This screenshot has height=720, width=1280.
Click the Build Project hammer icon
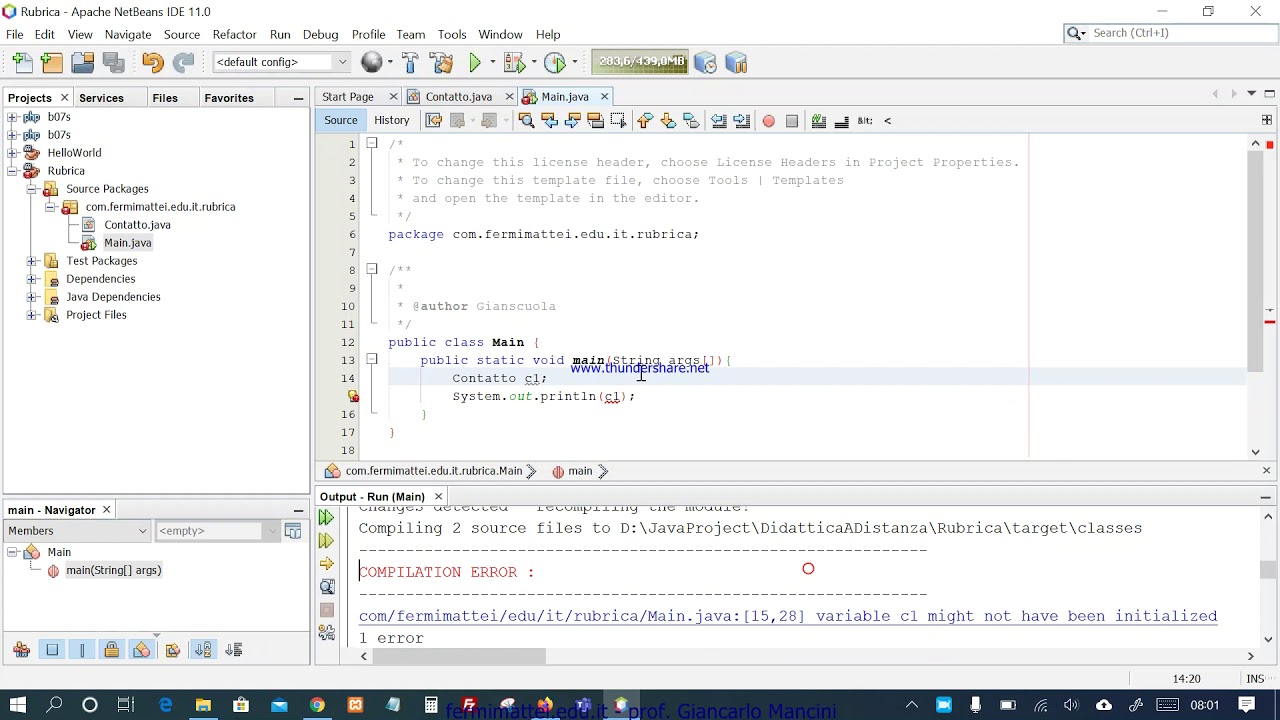(x=410, y=62)
